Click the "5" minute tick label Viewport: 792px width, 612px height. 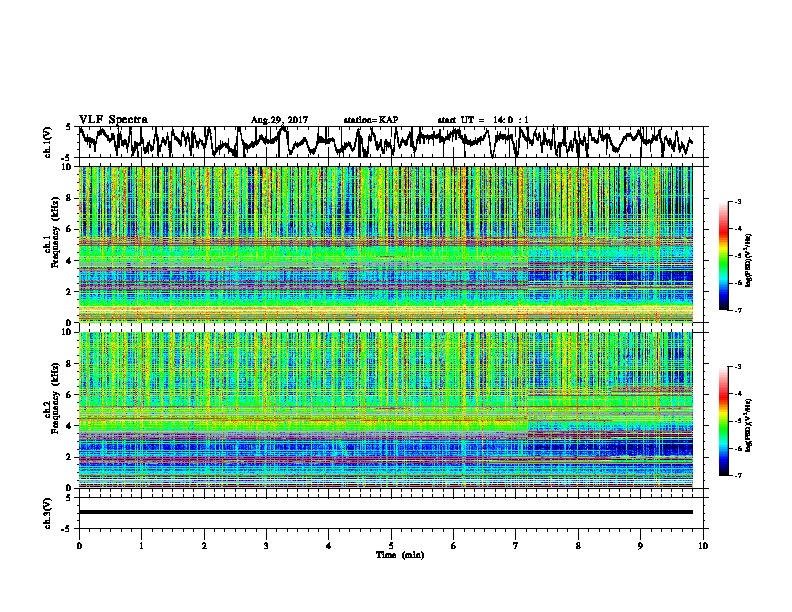[391, 546]
